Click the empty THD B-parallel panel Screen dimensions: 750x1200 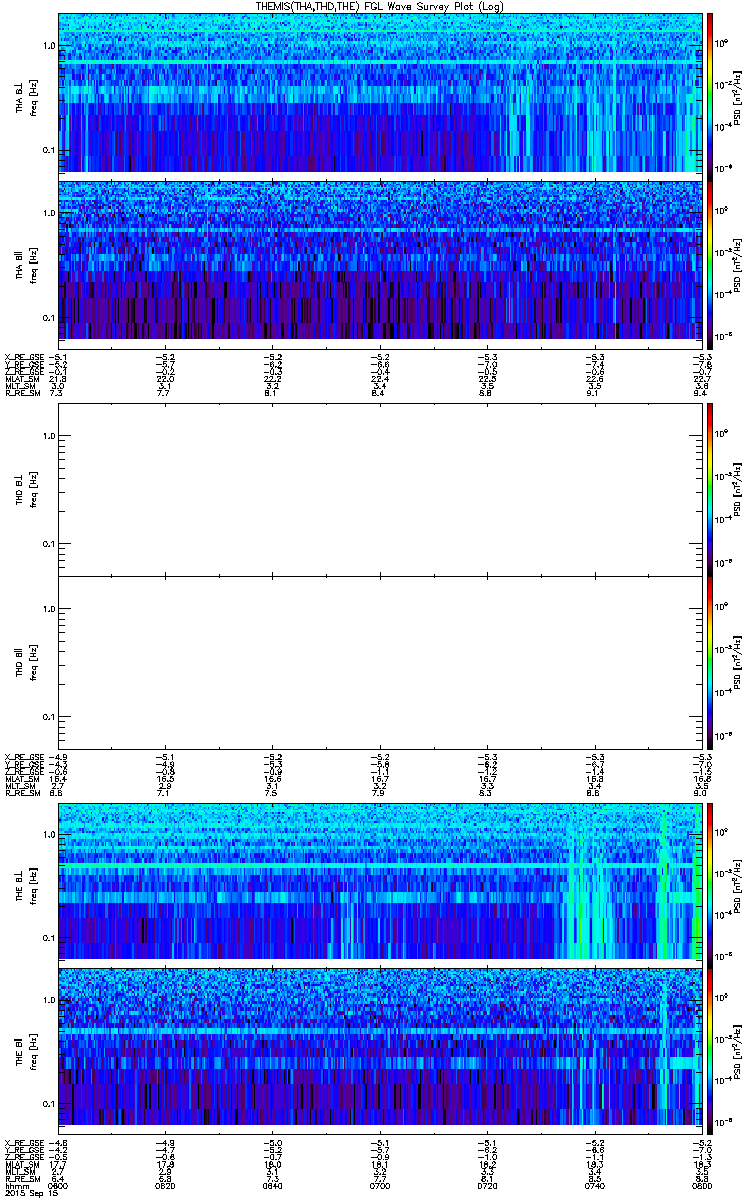point(379,661)
